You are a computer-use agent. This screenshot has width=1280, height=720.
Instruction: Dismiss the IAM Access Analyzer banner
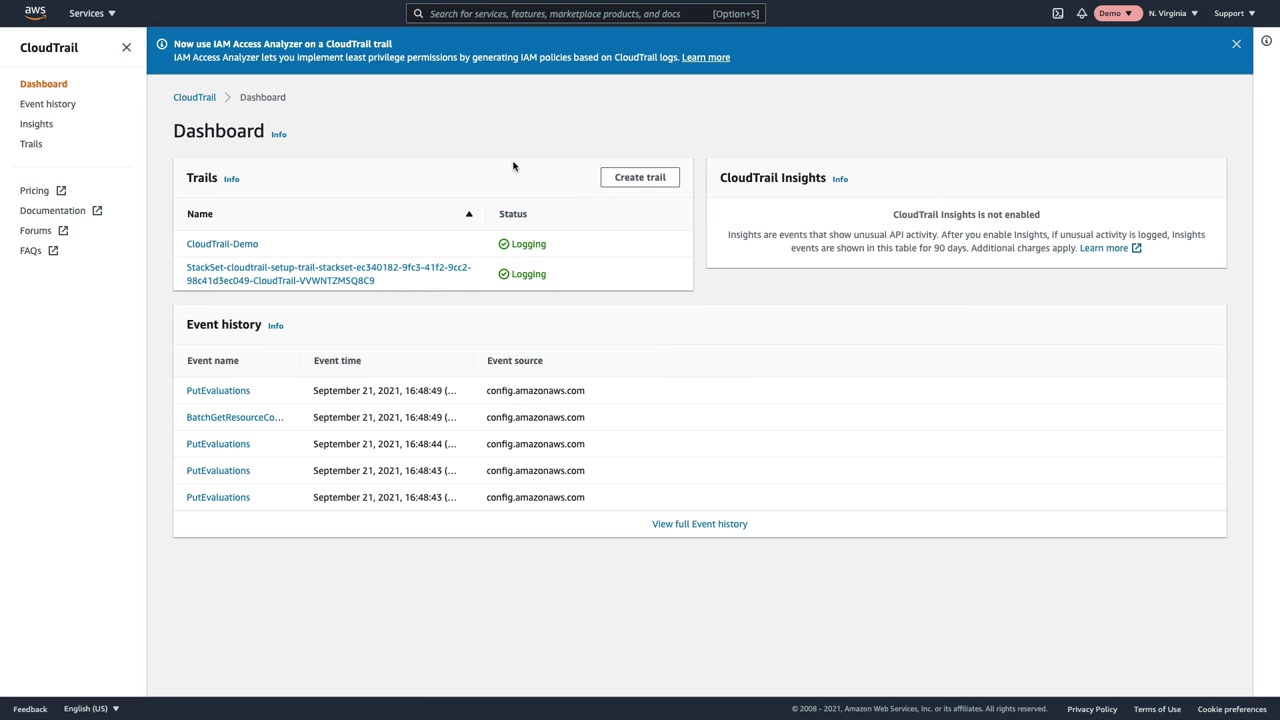tap(1236, 44)
